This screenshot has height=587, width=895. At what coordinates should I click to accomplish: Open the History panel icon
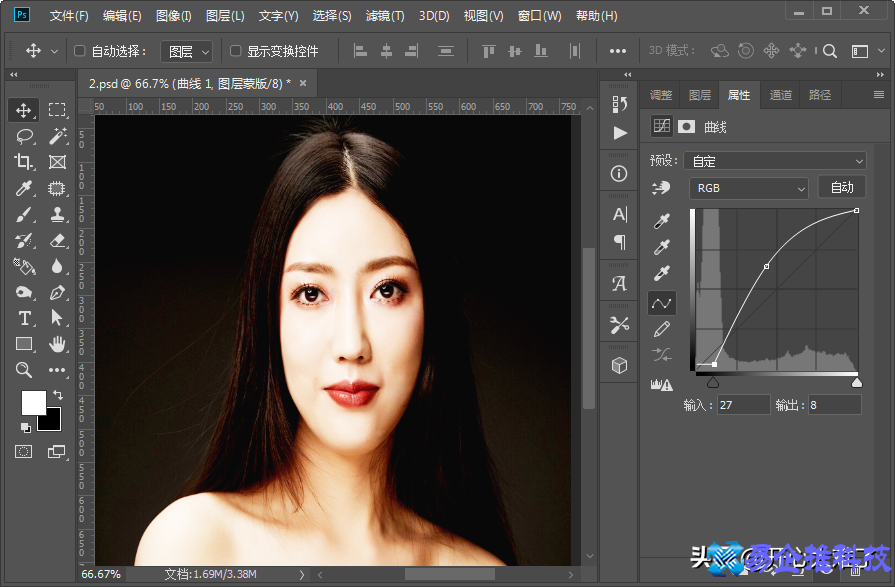[619, 103]
